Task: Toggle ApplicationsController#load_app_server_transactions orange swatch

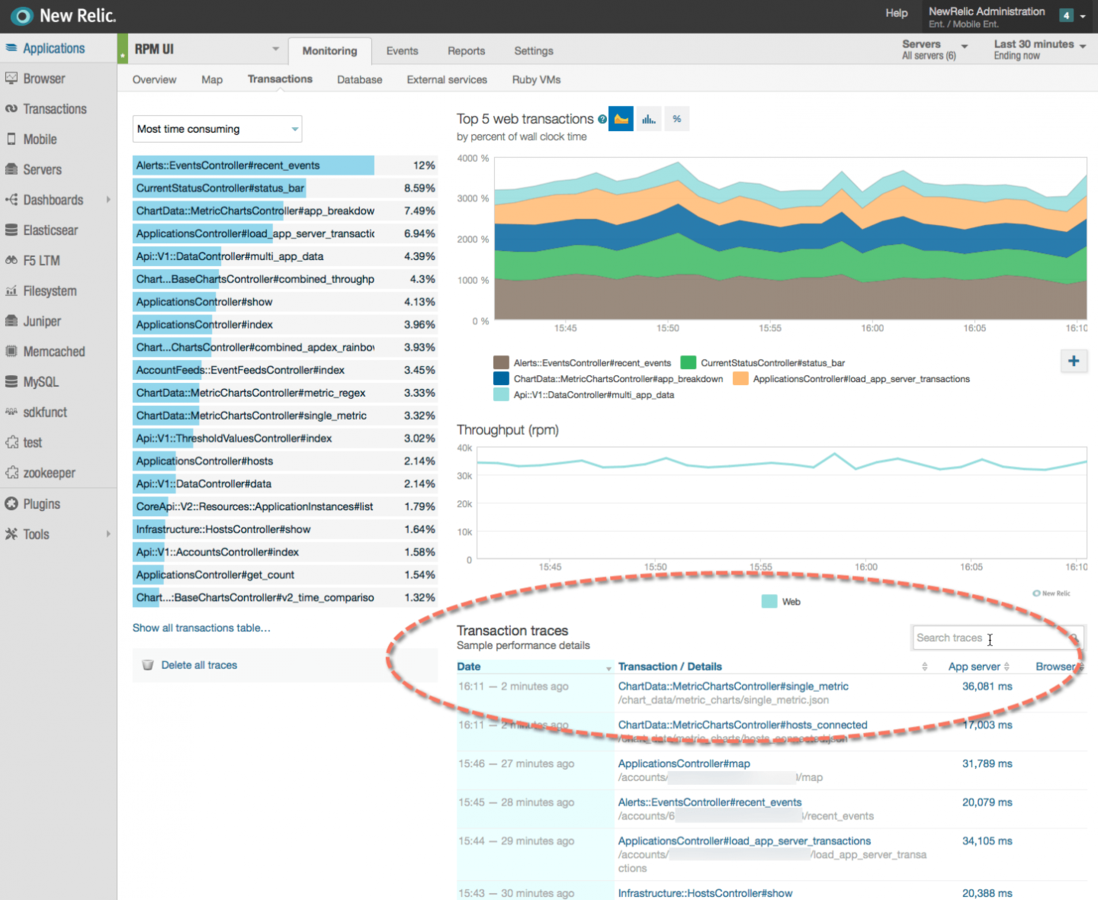Action: coord(740,378)
